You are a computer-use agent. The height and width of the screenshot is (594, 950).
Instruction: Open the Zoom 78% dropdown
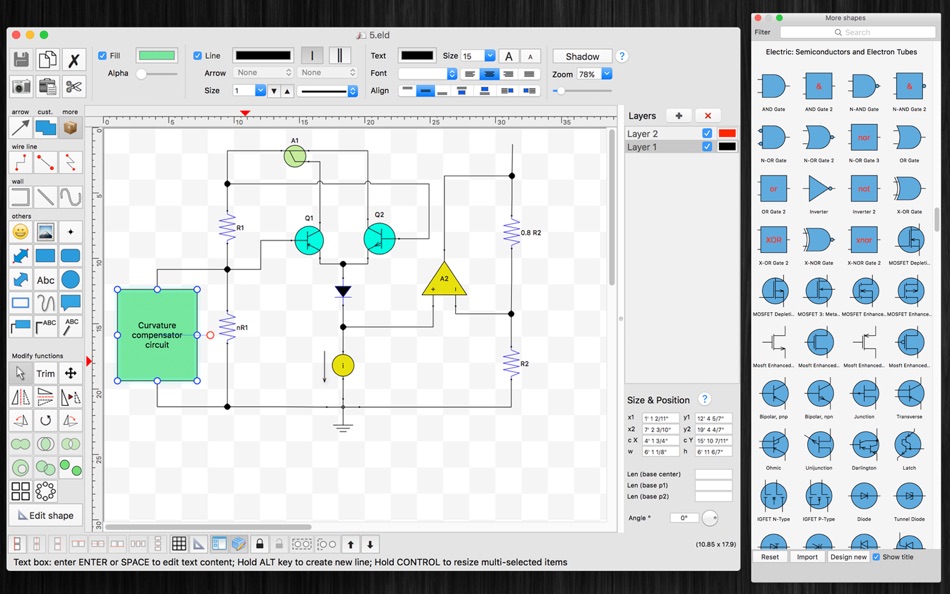(x=606, y=74)
